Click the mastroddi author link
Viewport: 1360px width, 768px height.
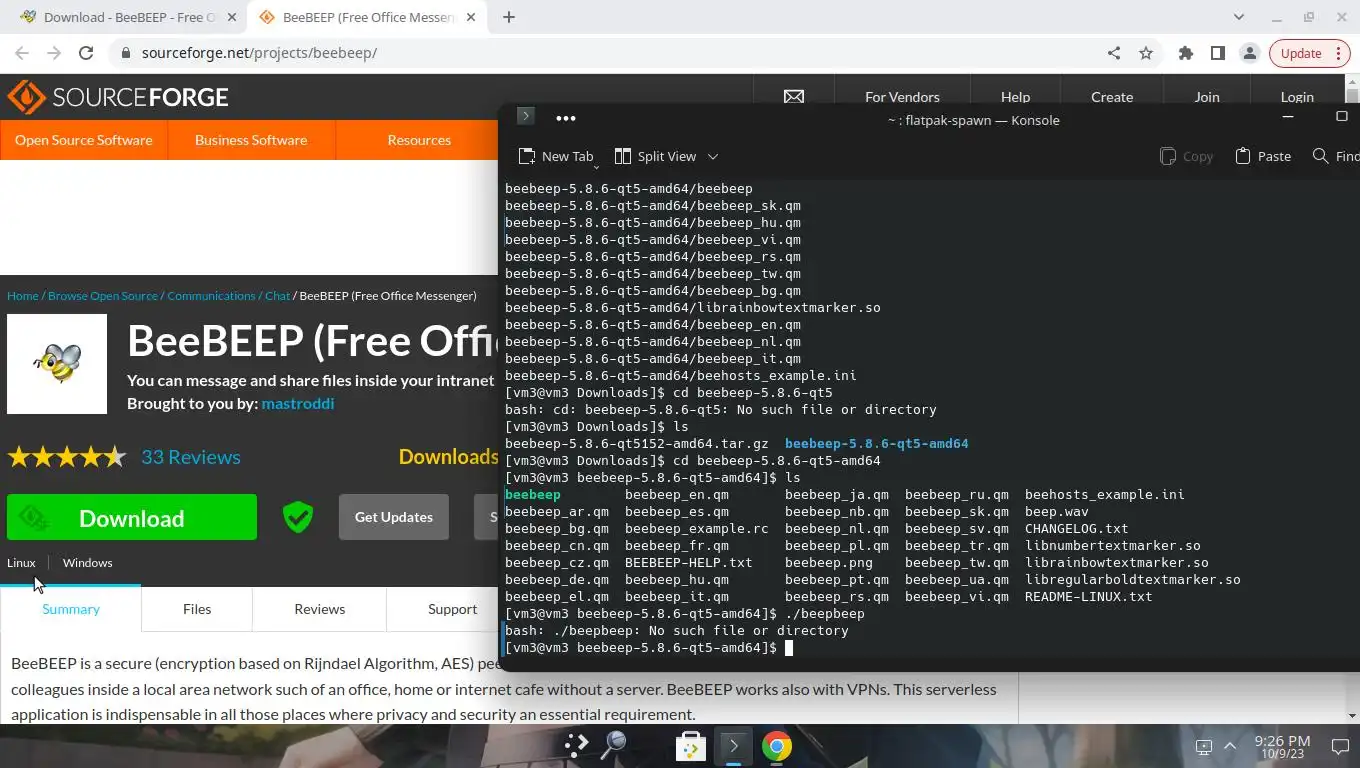[298, 404]
